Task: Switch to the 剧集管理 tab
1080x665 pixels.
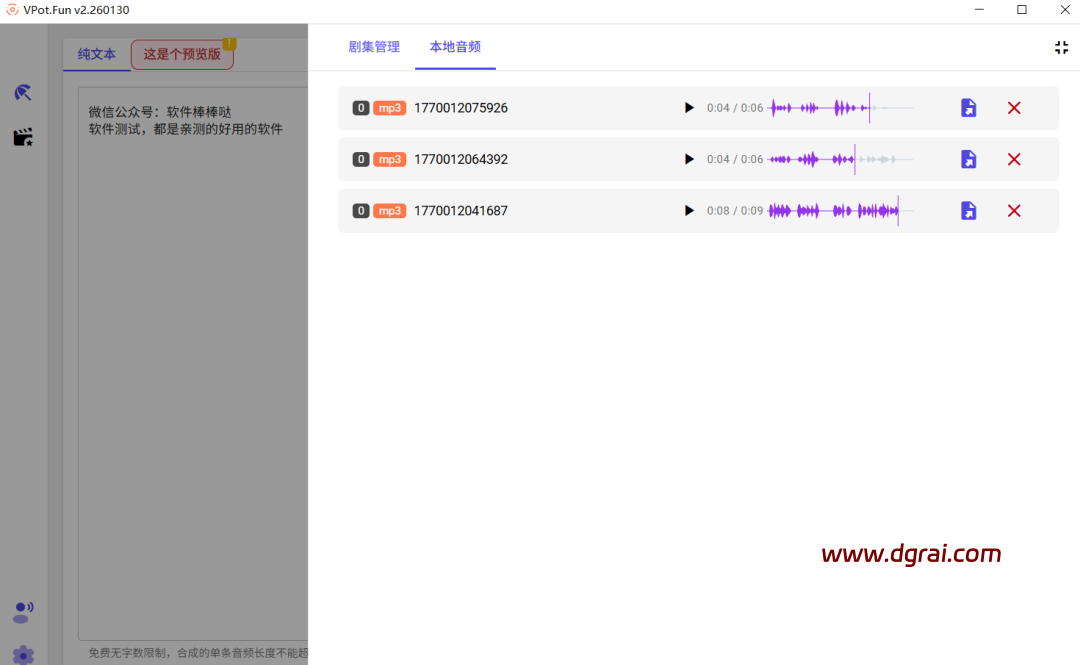Action: (x=374, y=47)
